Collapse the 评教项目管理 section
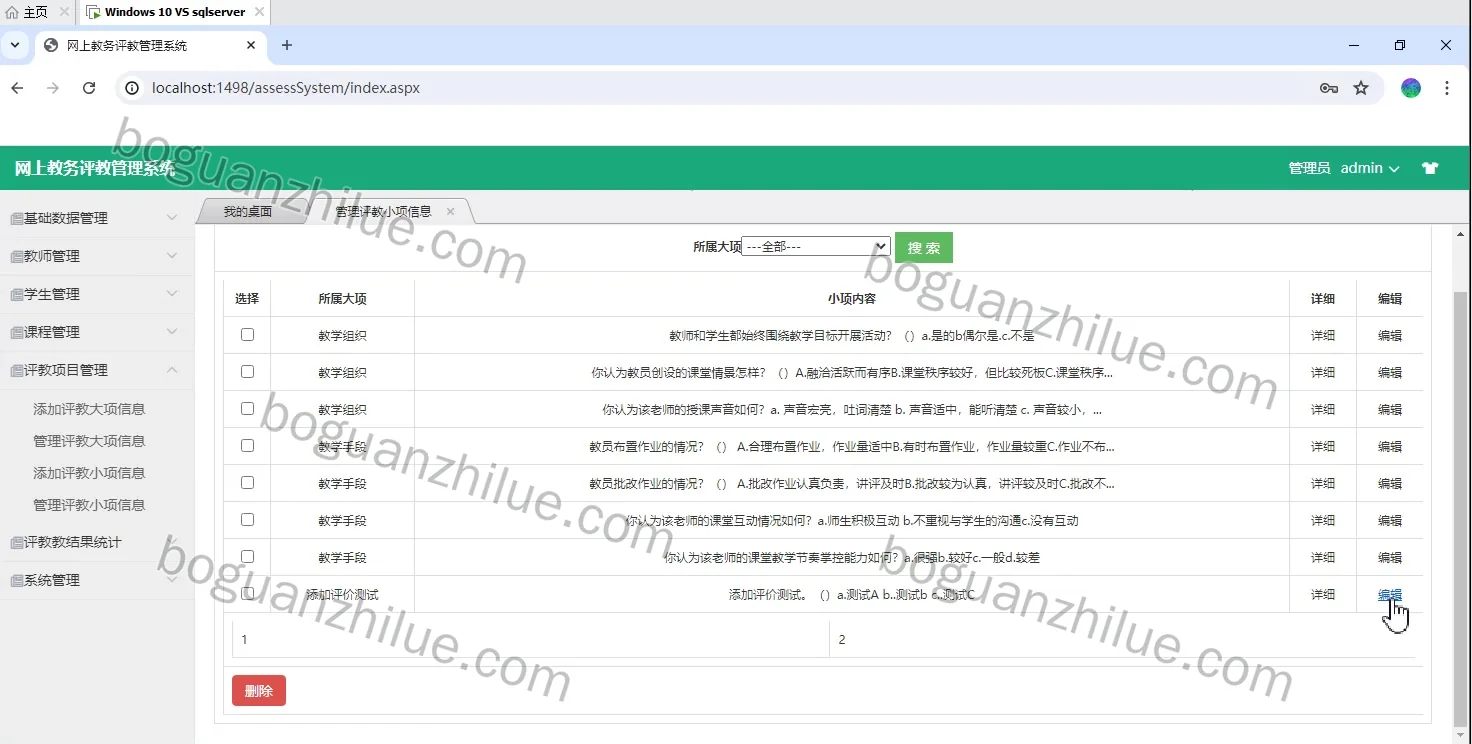1472x744 pixels. [97, 370]
